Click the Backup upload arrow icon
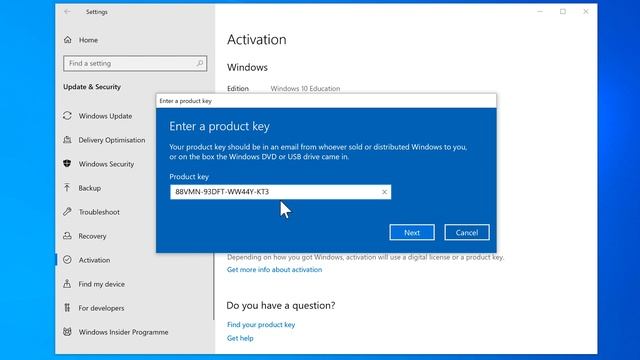 pos(67,188)
